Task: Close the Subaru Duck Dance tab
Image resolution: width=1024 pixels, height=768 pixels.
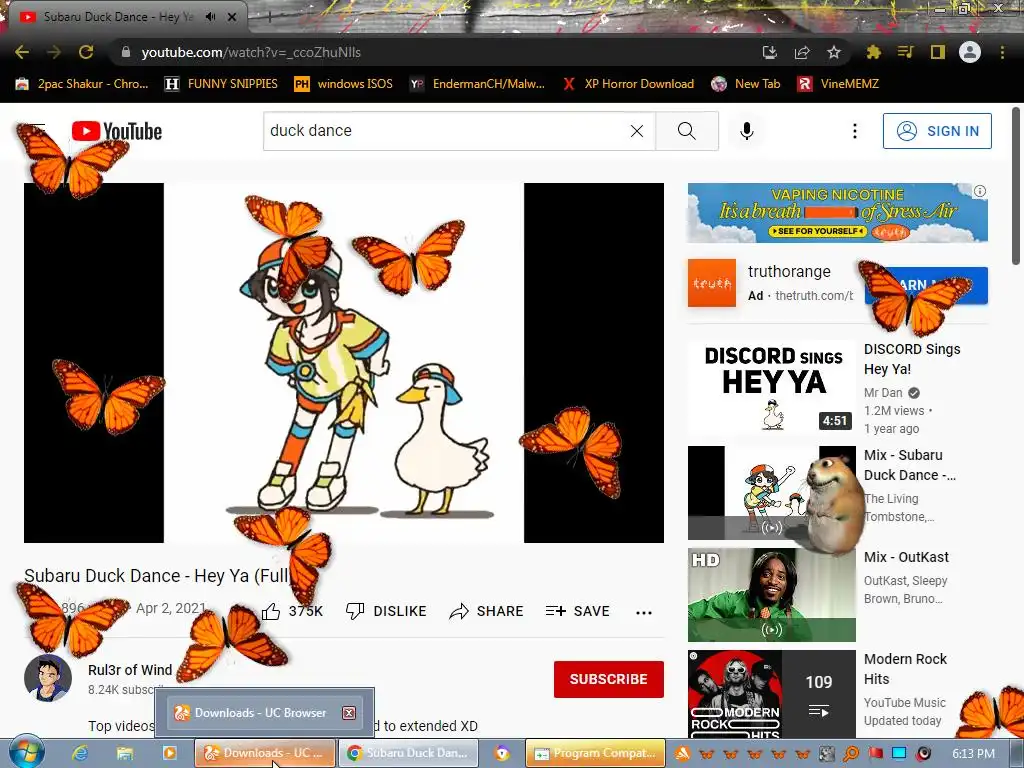Action: (232, 17)
